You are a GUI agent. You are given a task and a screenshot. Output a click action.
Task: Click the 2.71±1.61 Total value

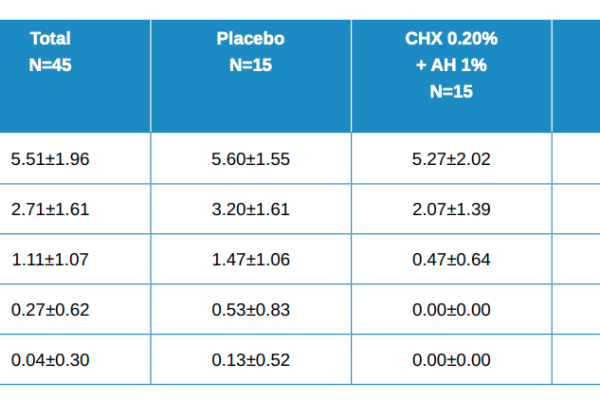tap(50, 209)
